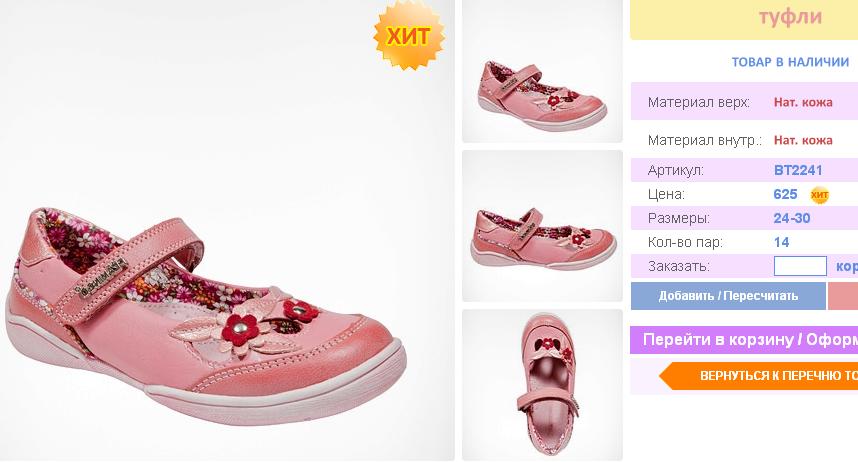Click the sizes value 24-30

tap(792, 218)
